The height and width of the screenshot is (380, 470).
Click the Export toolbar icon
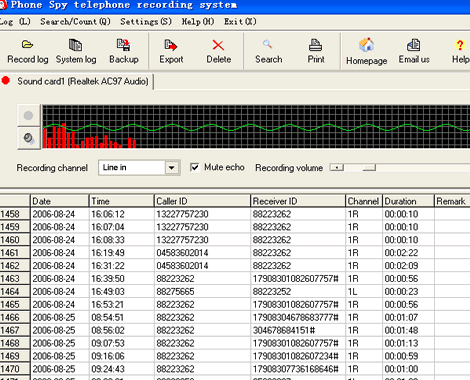[171, 45]
